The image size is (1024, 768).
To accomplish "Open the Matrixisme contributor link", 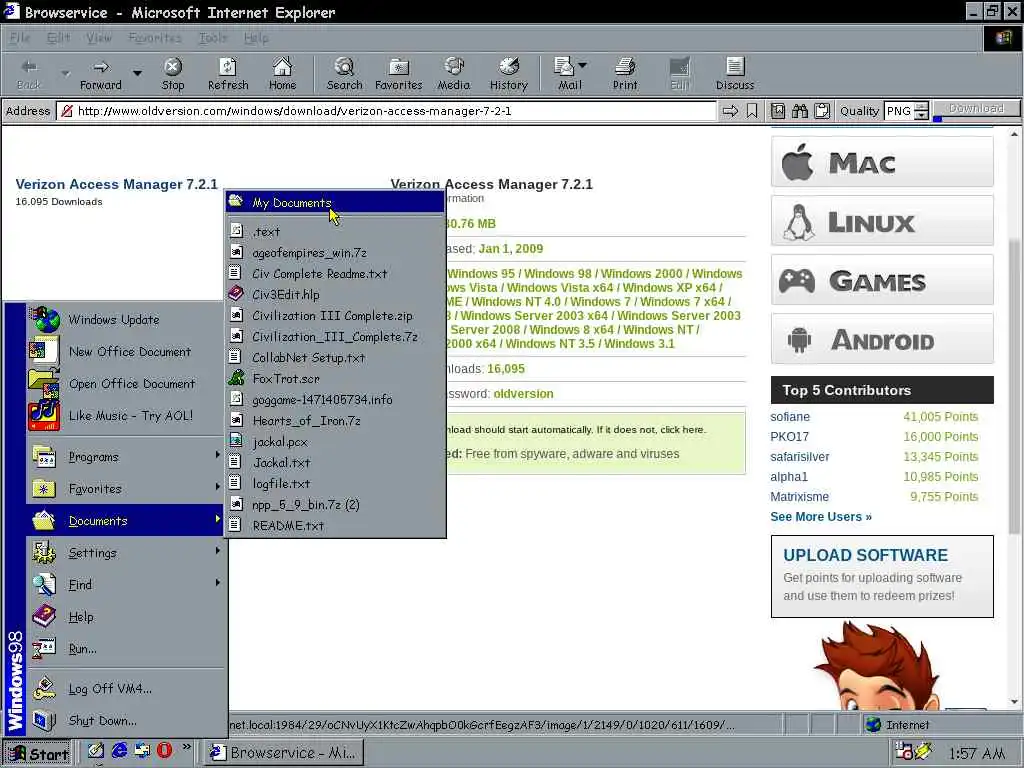I will tap(799, 497).
